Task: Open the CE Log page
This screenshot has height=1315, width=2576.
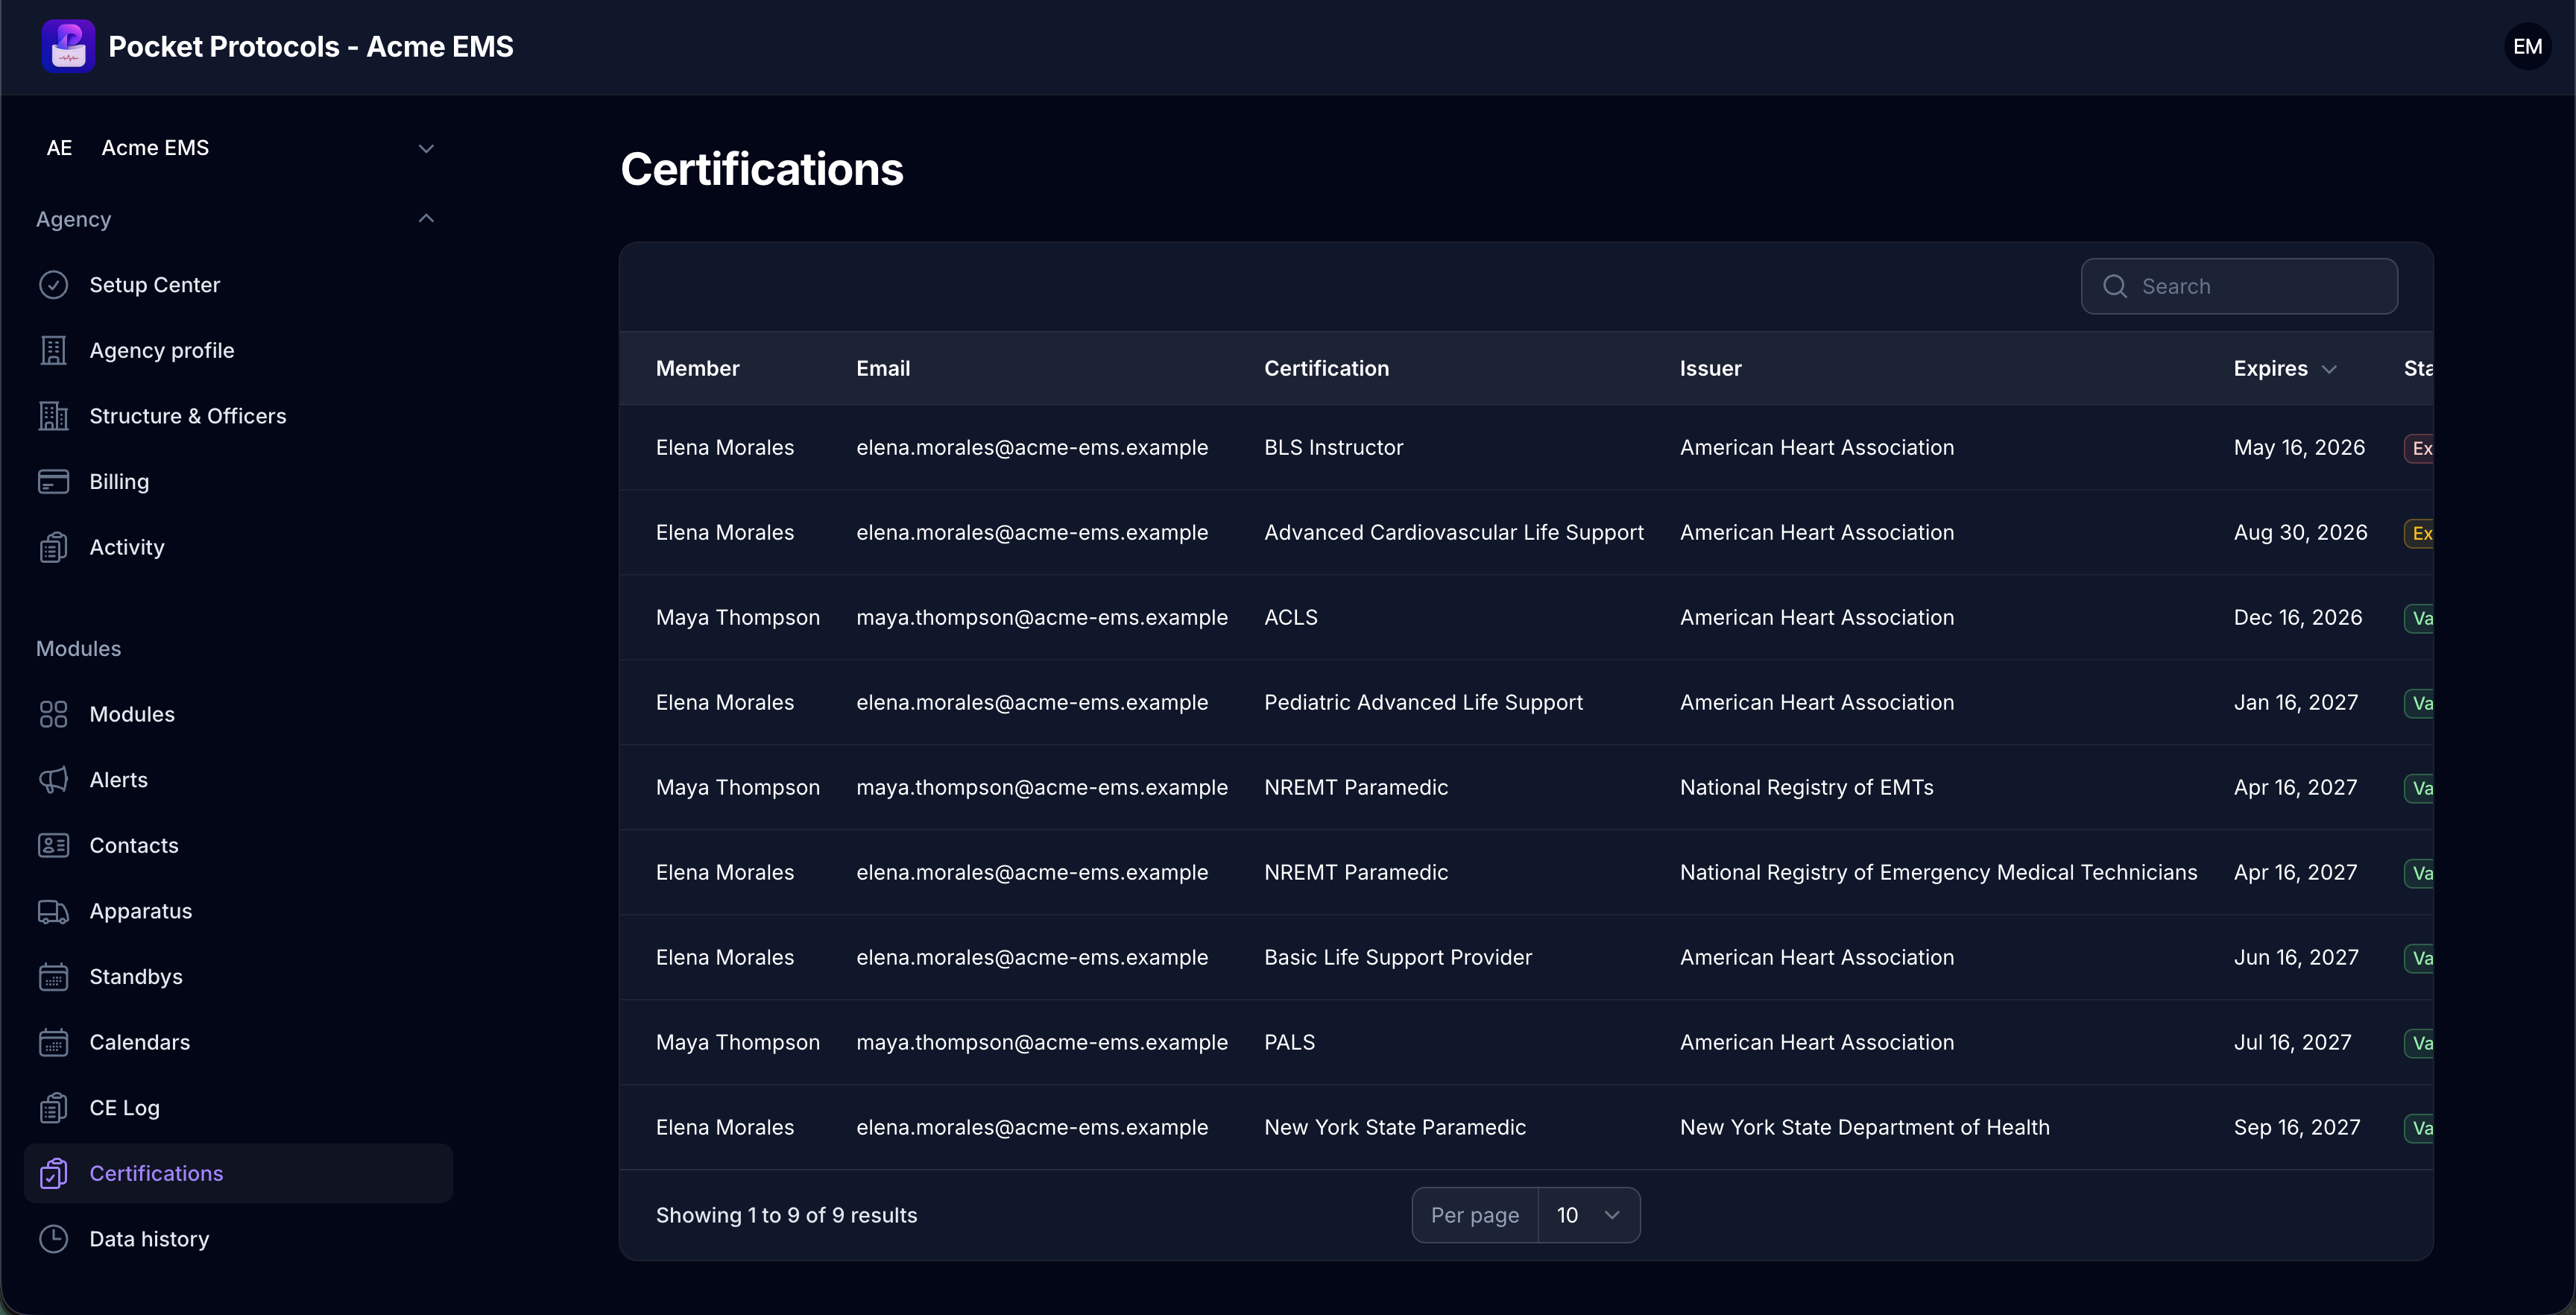Action: (x=238, y=1108)
